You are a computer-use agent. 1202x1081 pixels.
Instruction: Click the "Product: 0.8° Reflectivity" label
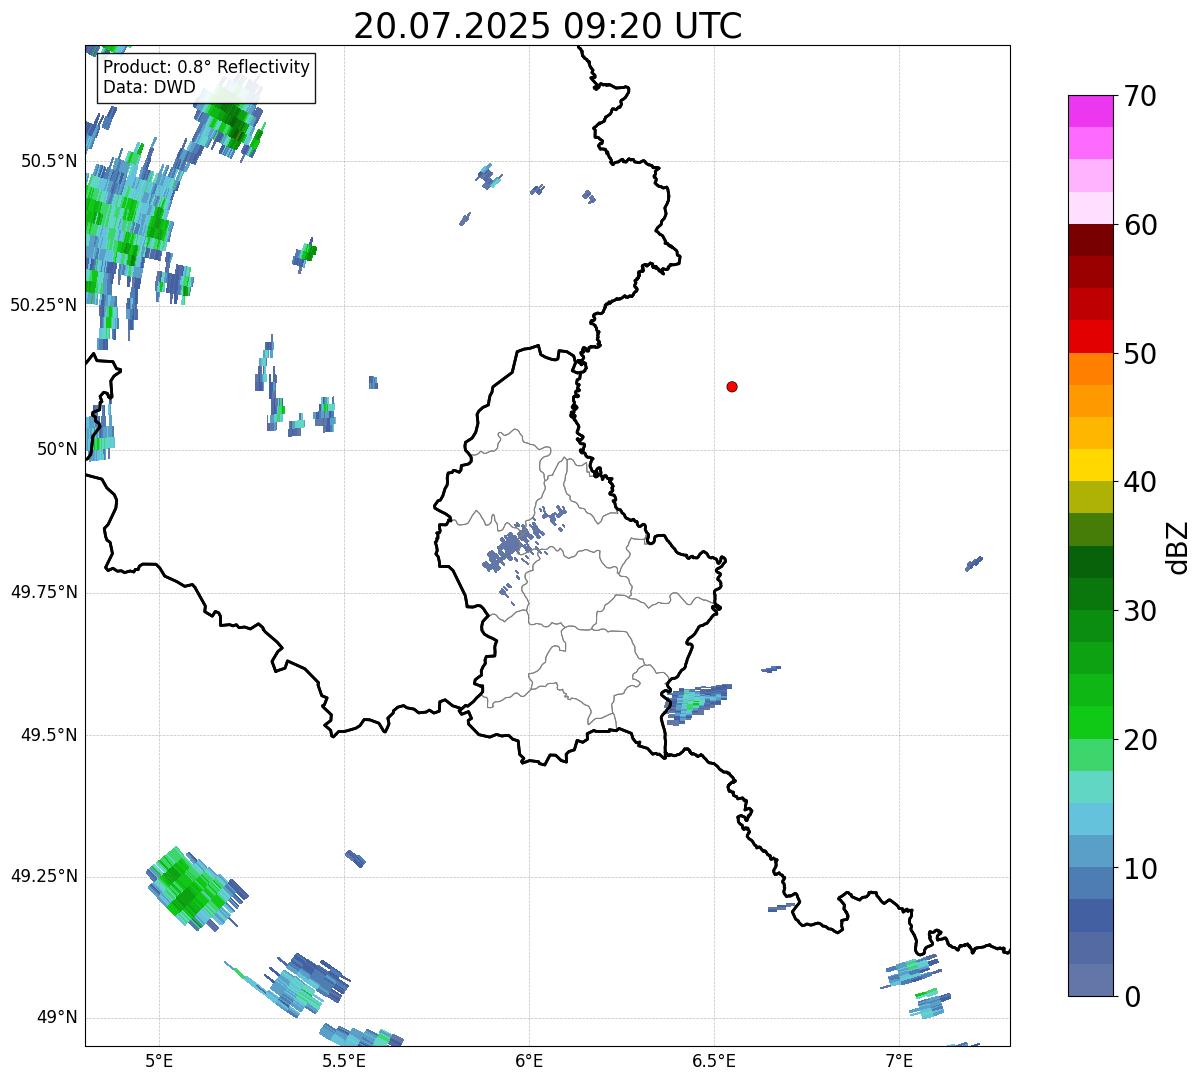pyautogui.click(x=207, y=67)
